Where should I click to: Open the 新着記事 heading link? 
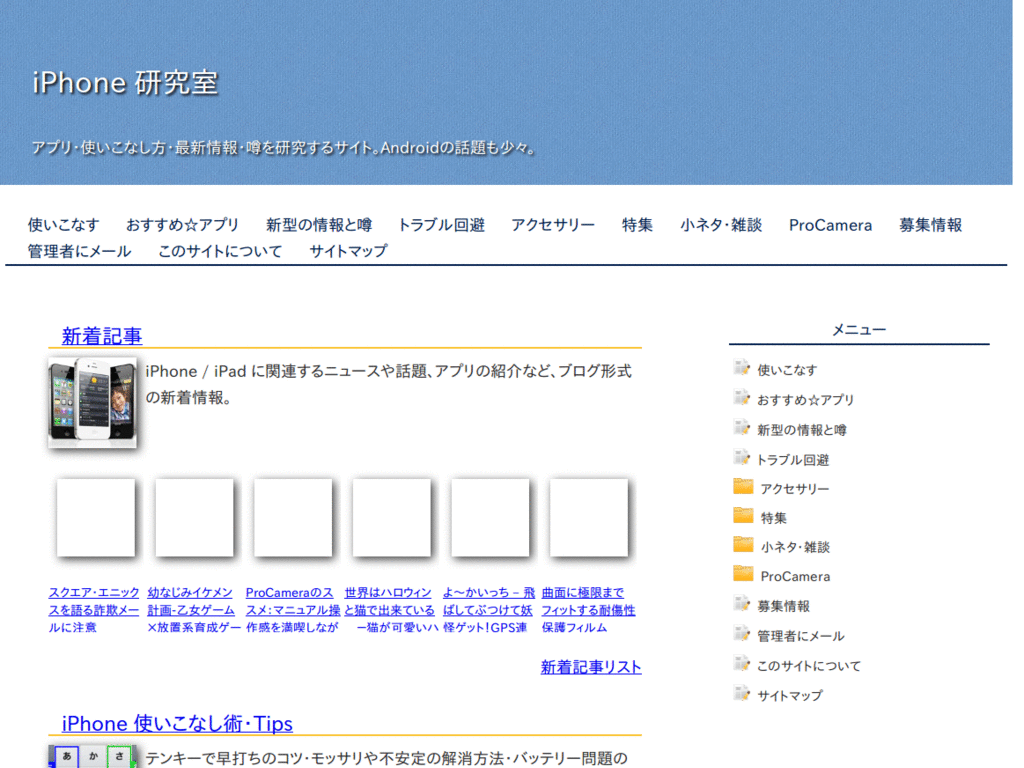102,336
